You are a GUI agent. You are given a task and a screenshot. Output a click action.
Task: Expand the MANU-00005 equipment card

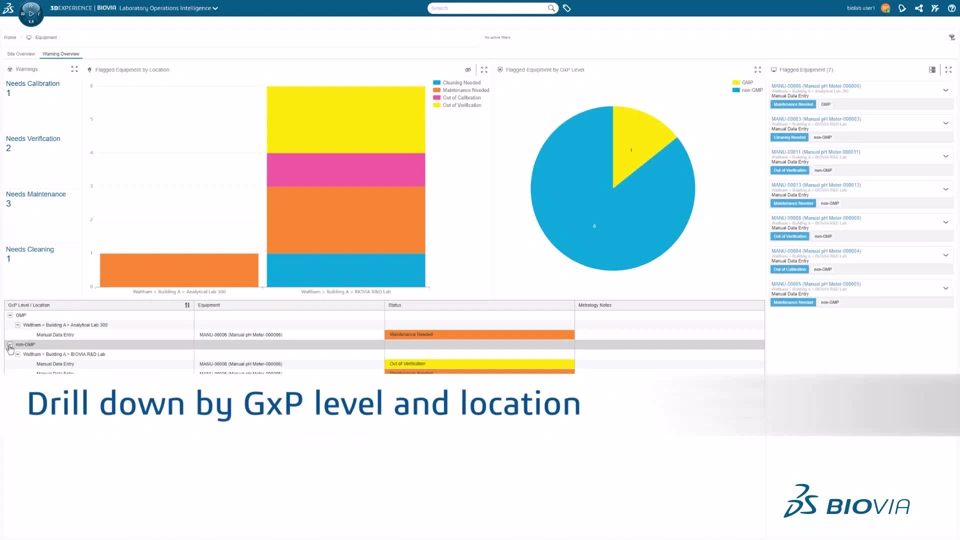click(945, 288)
